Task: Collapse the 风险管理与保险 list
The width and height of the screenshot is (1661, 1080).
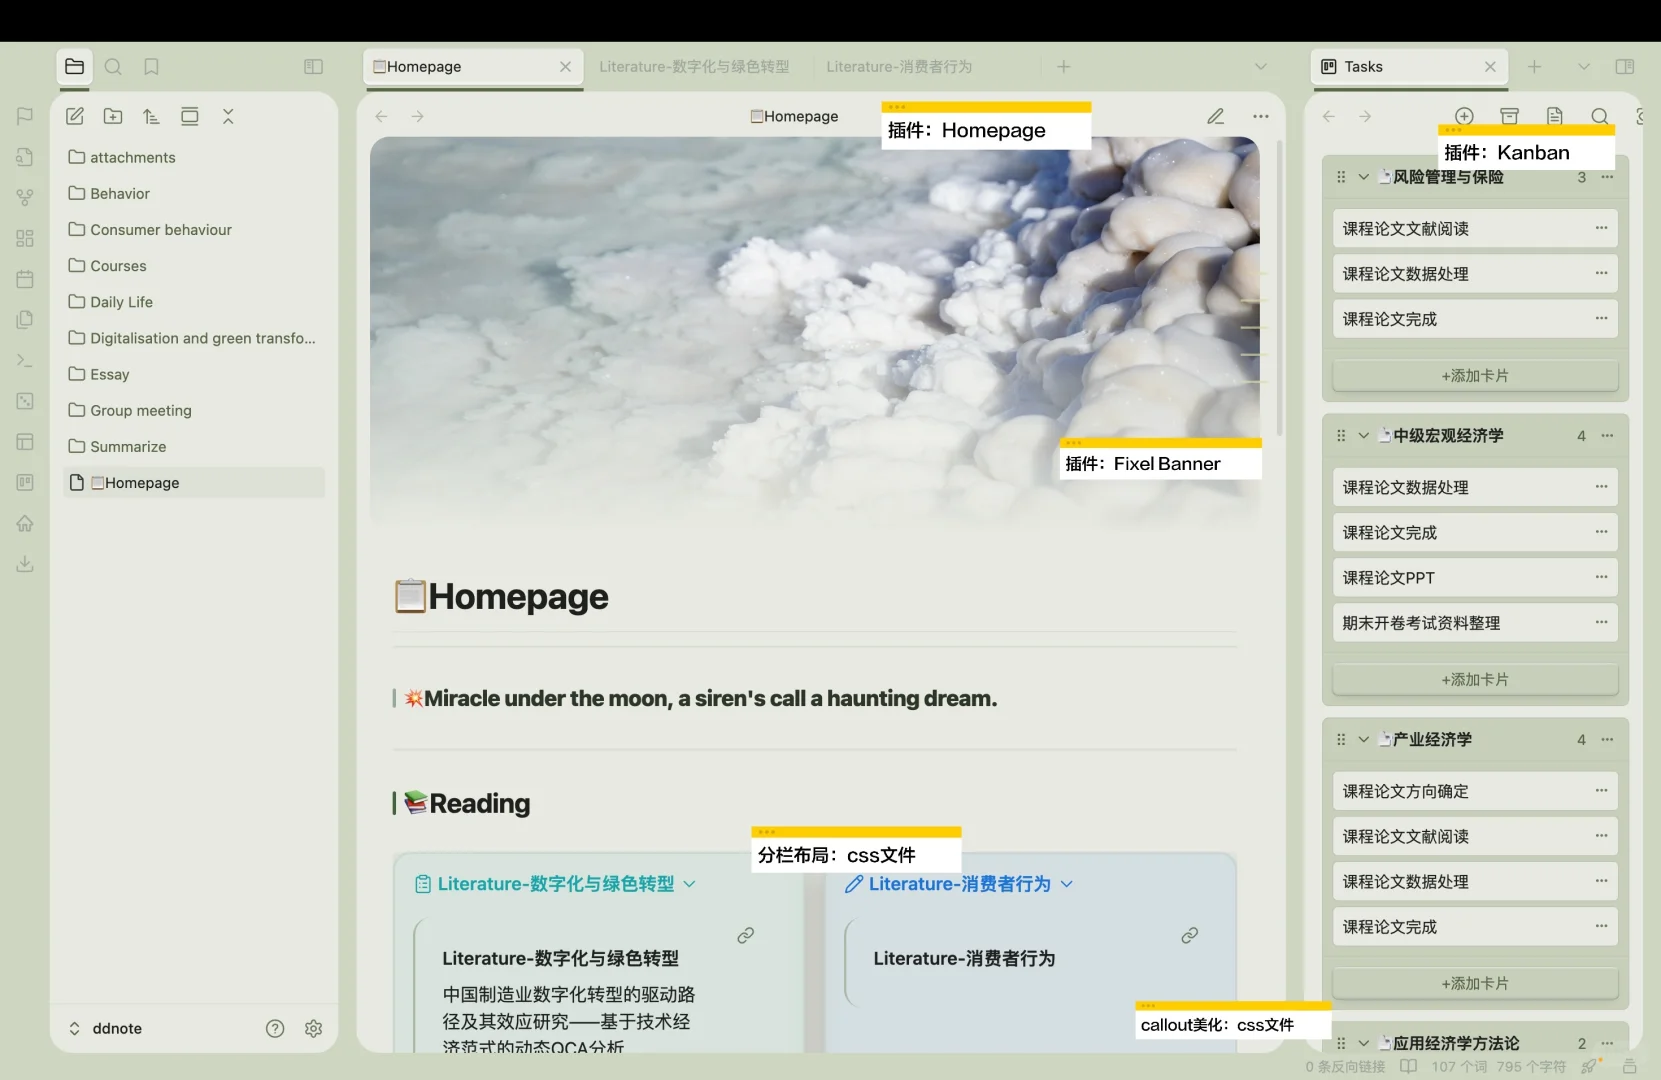Action: tap(1363, 177)
